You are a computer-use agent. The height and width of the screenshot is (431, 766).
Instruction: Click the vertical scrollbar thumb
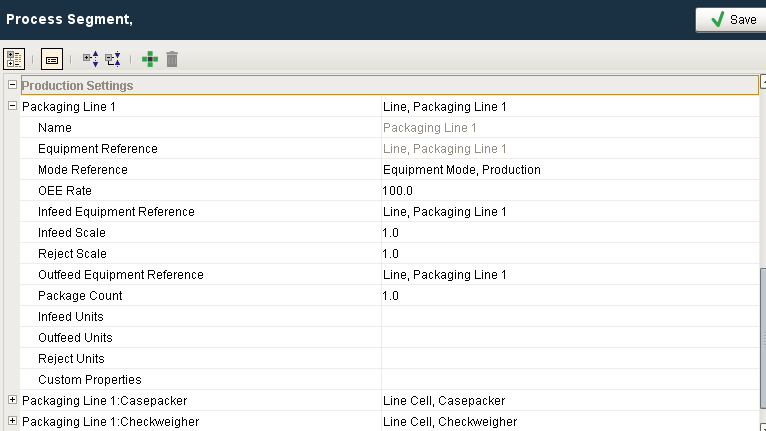pyautogui.click(x=763, y=338)
